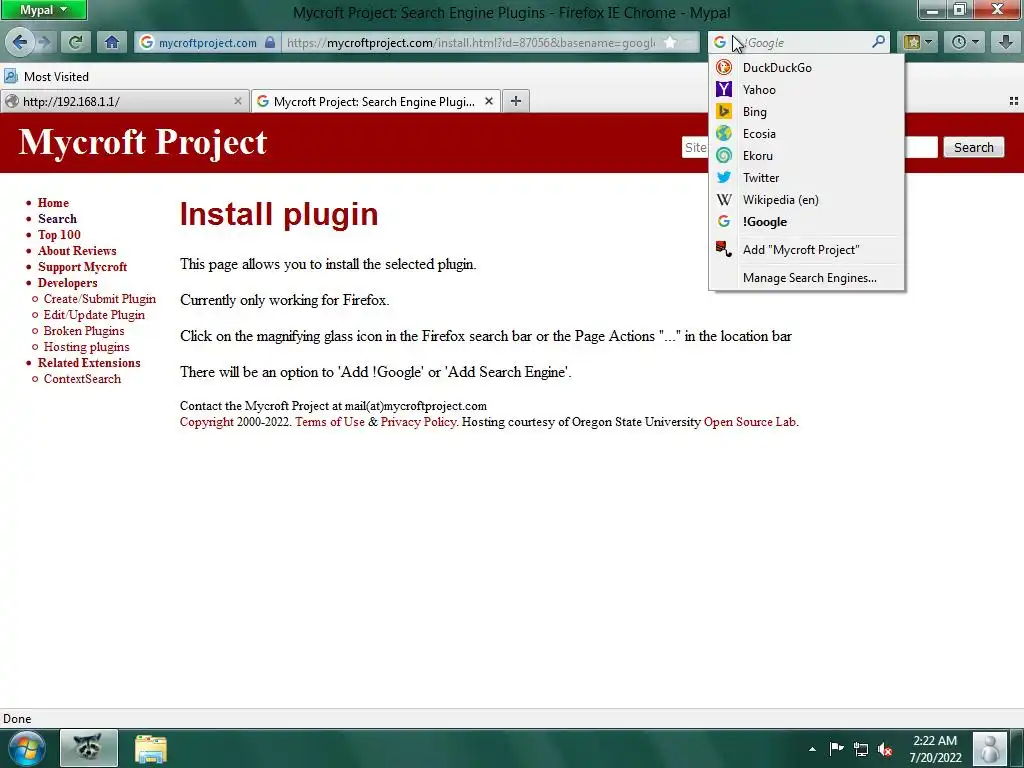1024x768 pixels.
Task: Open the Home page button
Action: coord(112,42)
